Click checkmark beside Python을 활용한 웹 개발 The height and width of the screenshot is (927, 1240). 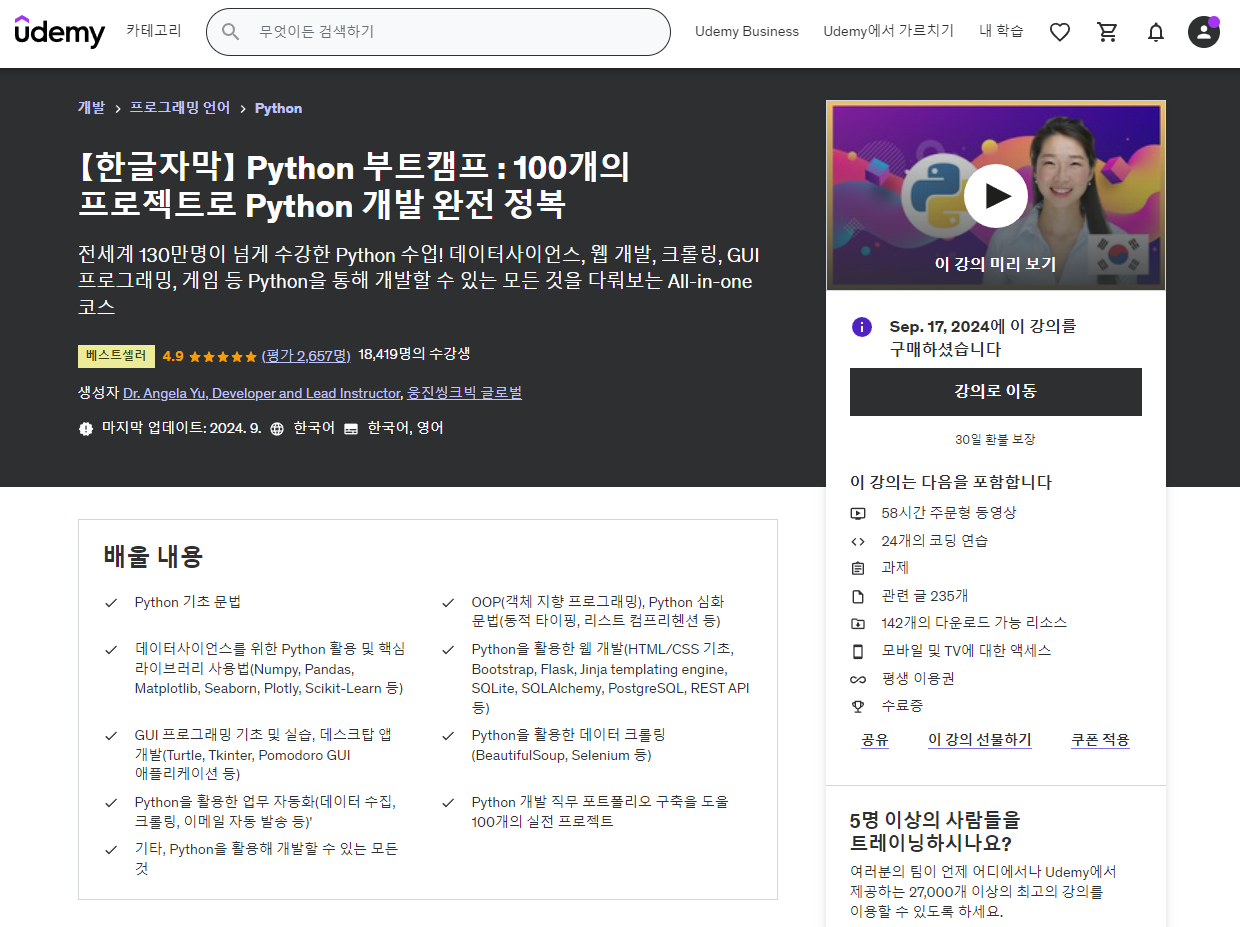(x=449, y=650)
